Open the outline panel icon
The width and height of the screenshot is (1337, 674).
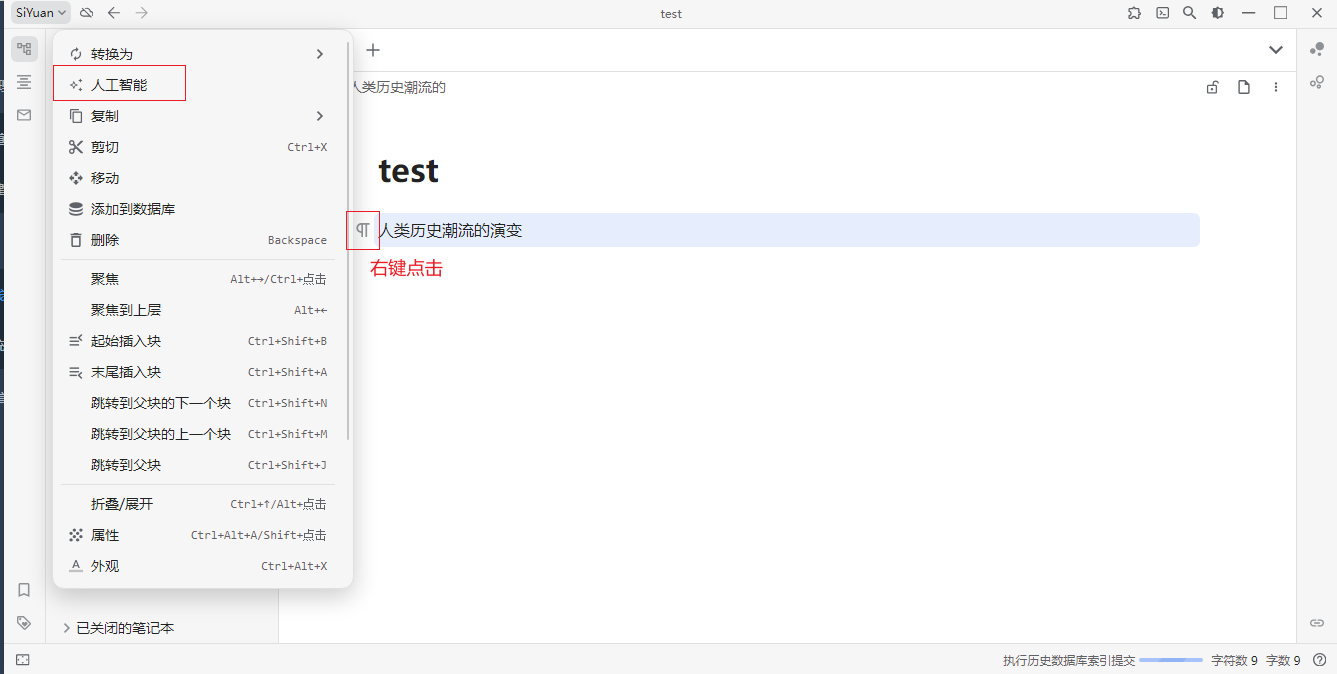click(24, 82)
